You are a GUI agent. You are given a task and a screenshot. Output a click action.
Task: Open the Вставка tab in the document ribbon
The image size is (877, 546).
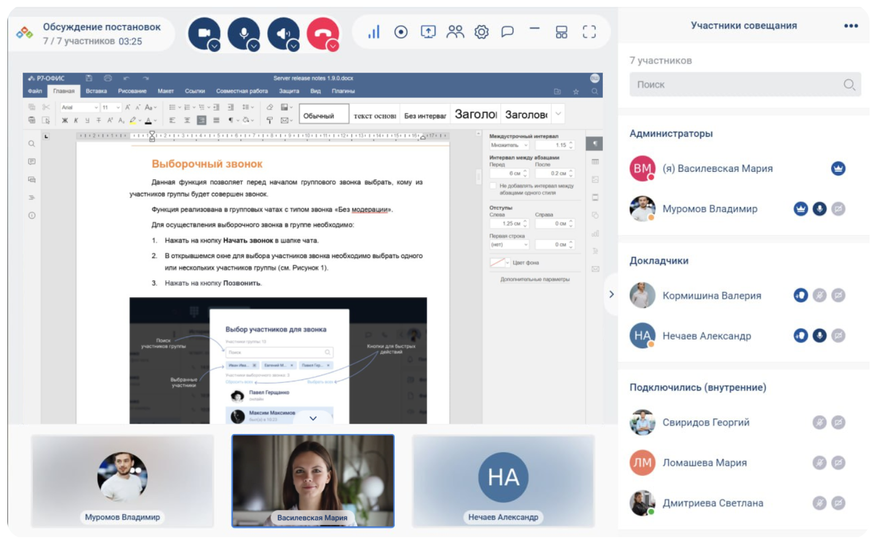click(96, 91)
